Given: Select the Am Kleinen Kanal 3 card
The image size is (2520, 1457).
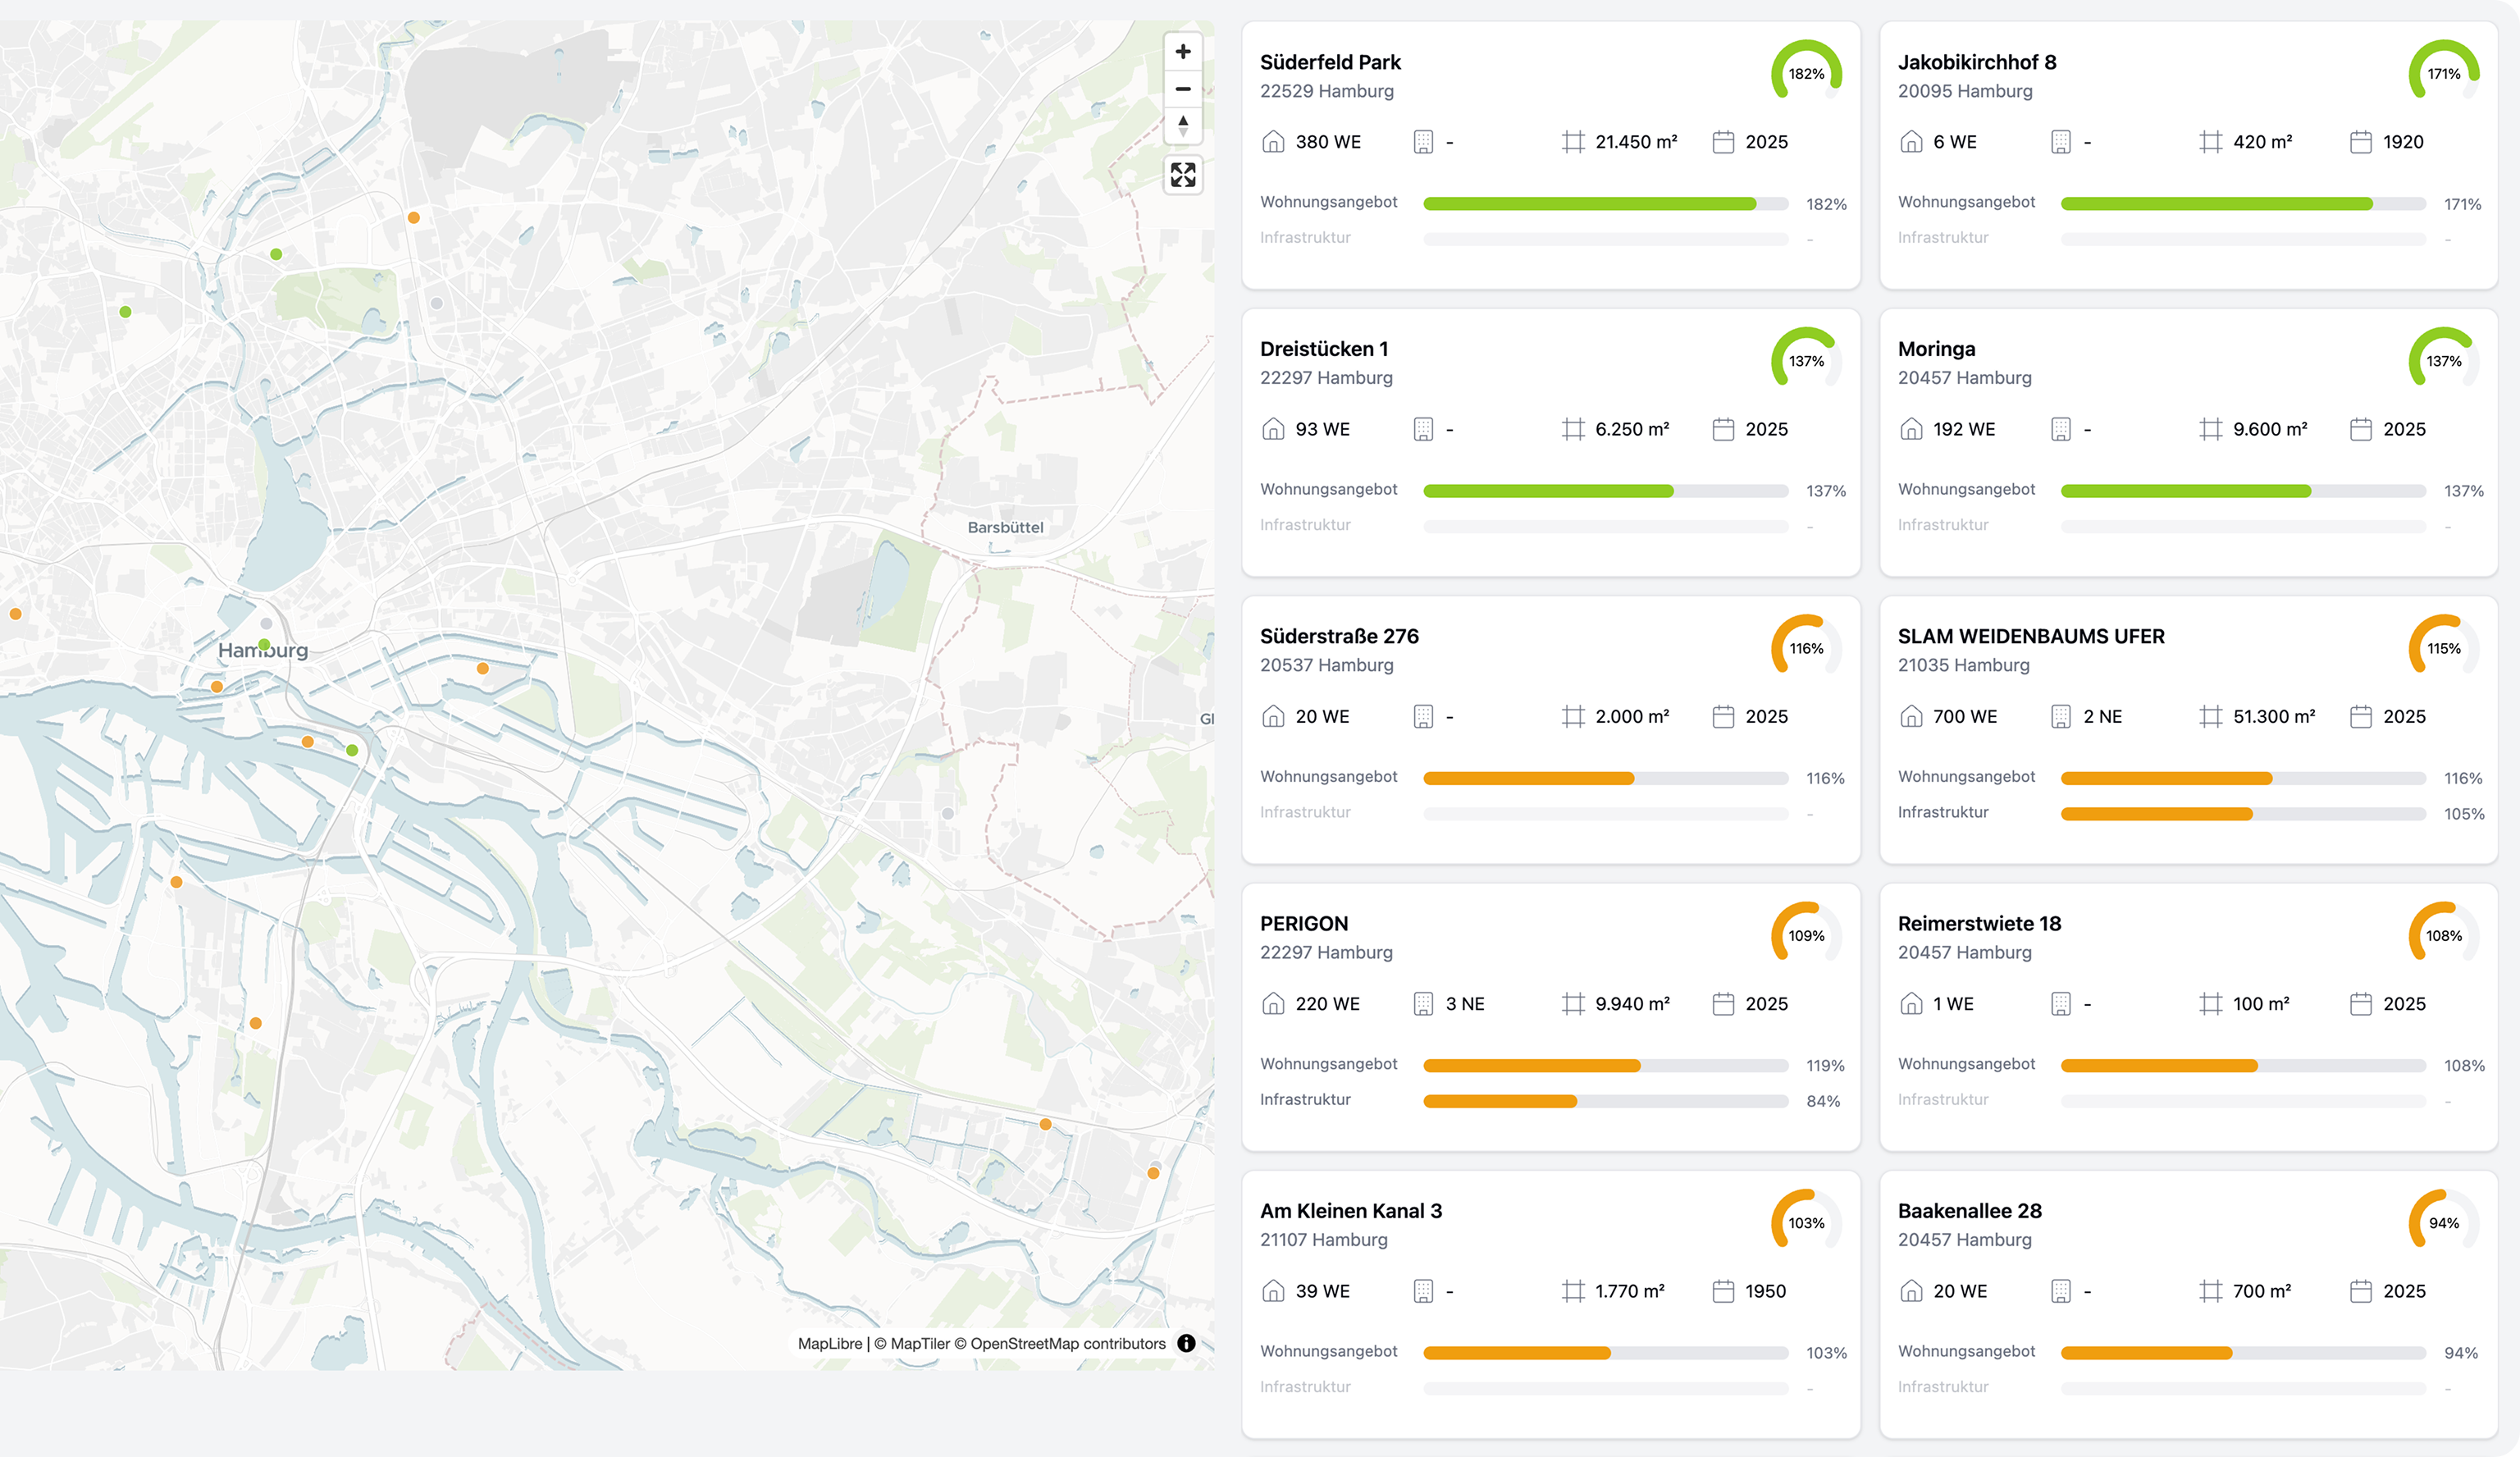Looking at the screenshot, I should click(1350, 1210).
